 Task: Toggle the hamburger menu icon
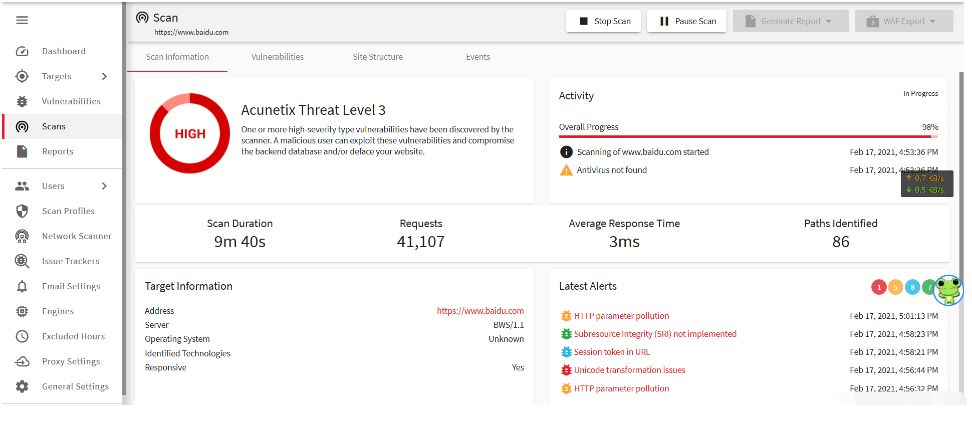click(22, 20)
